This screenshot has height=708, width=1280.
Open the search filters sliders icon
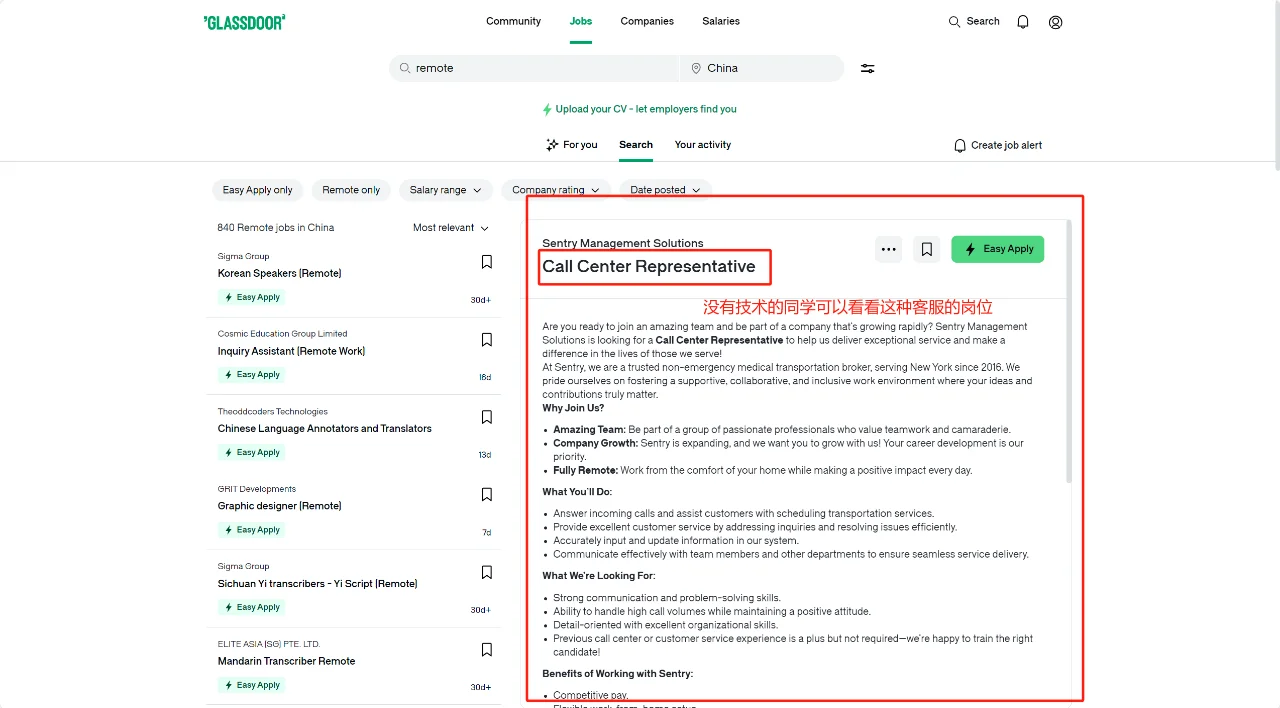click(x=868, y=69)
